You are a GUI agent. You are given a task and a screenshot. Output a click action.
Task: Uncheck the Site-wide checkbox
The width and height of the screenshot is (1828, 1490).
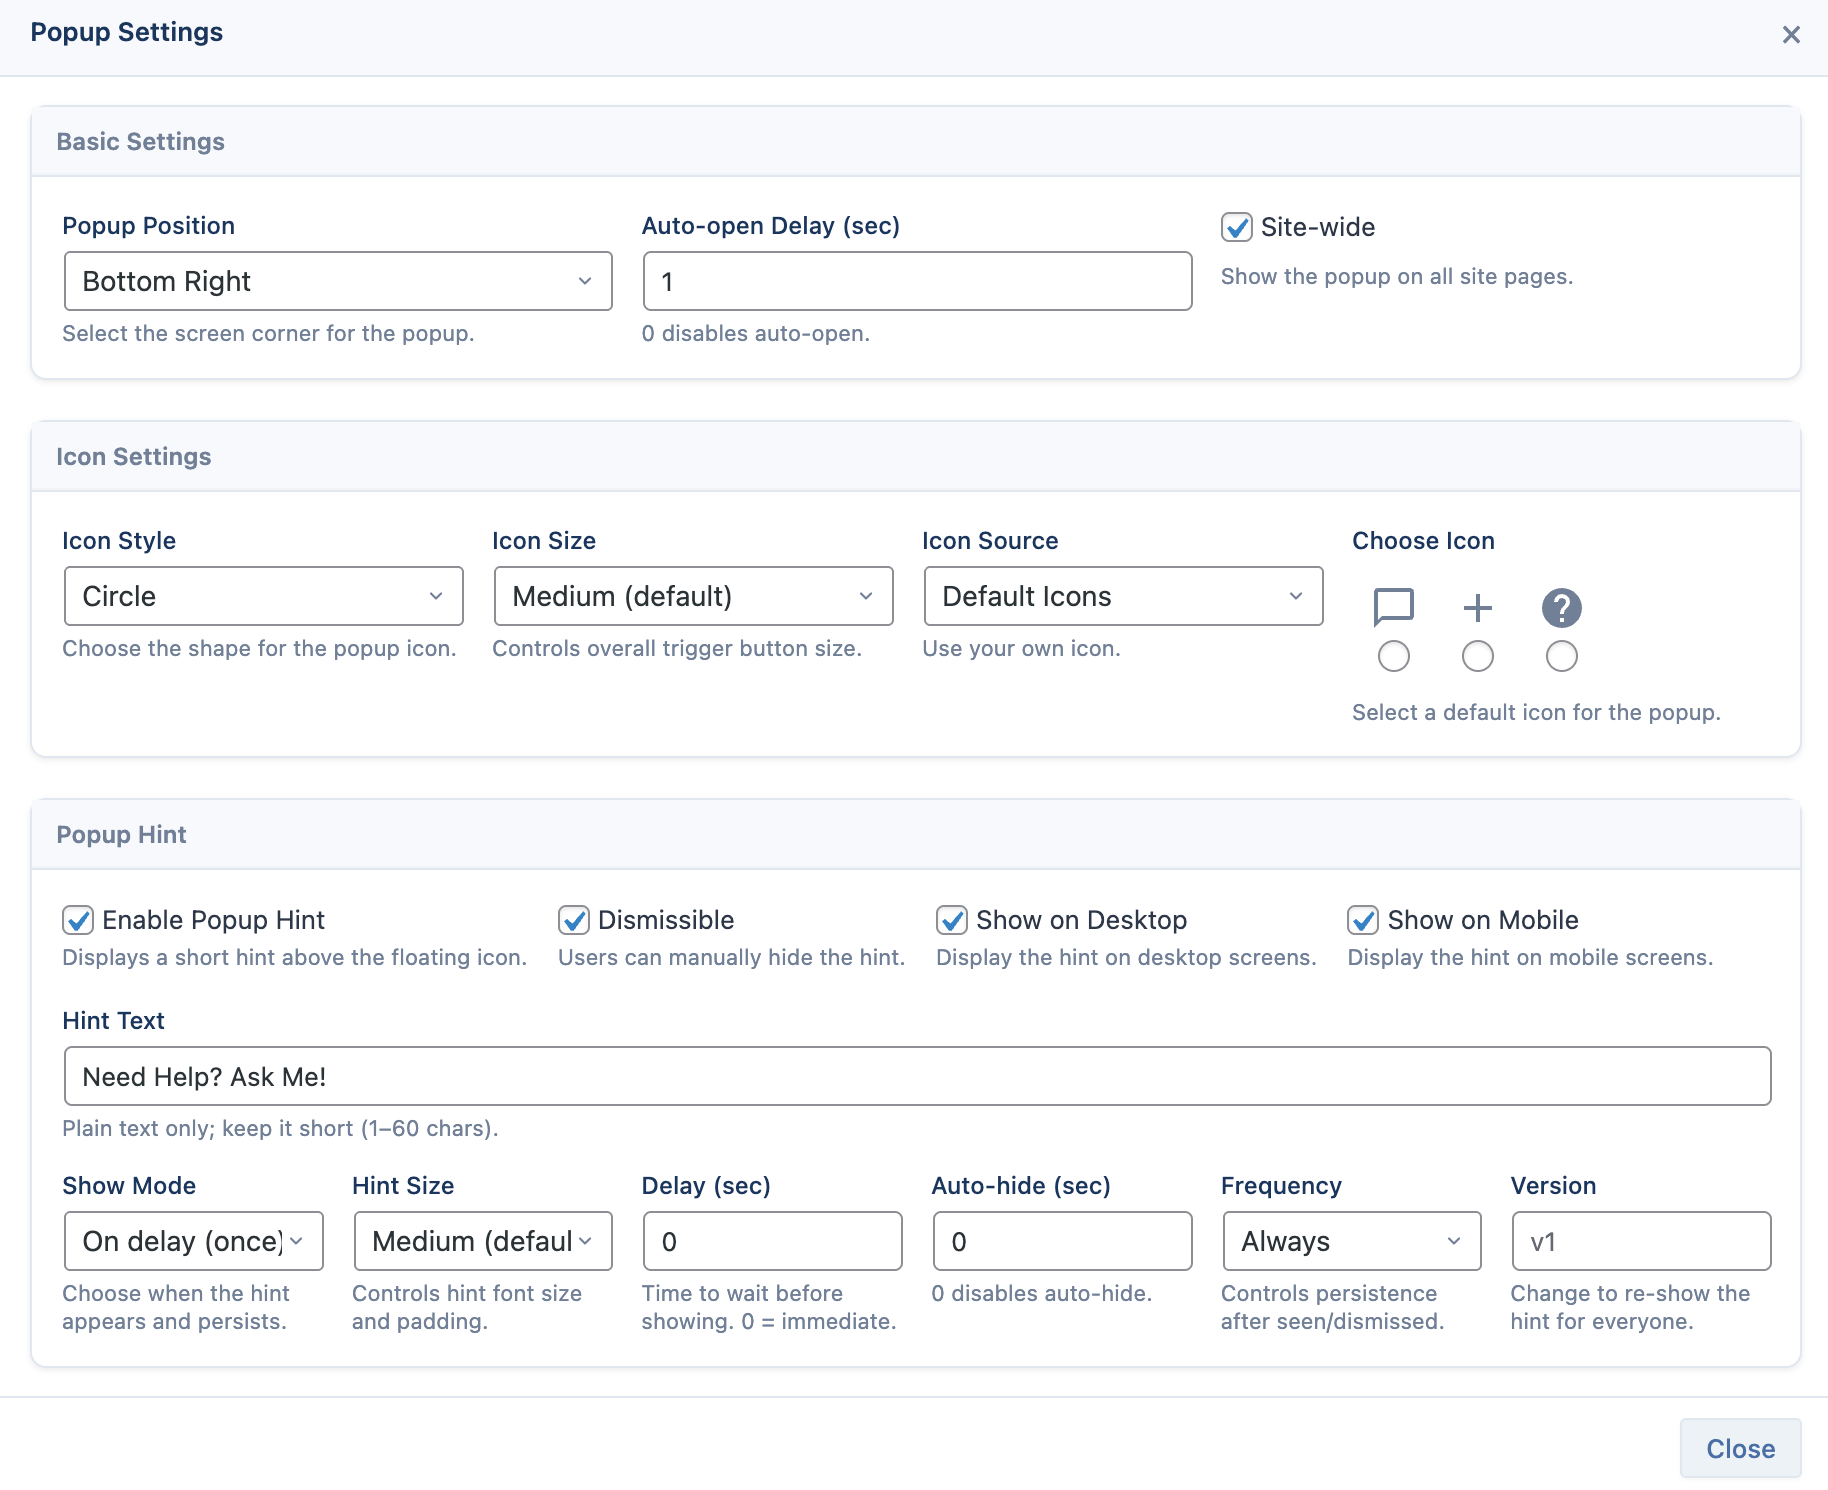[x=1237, y=227]
